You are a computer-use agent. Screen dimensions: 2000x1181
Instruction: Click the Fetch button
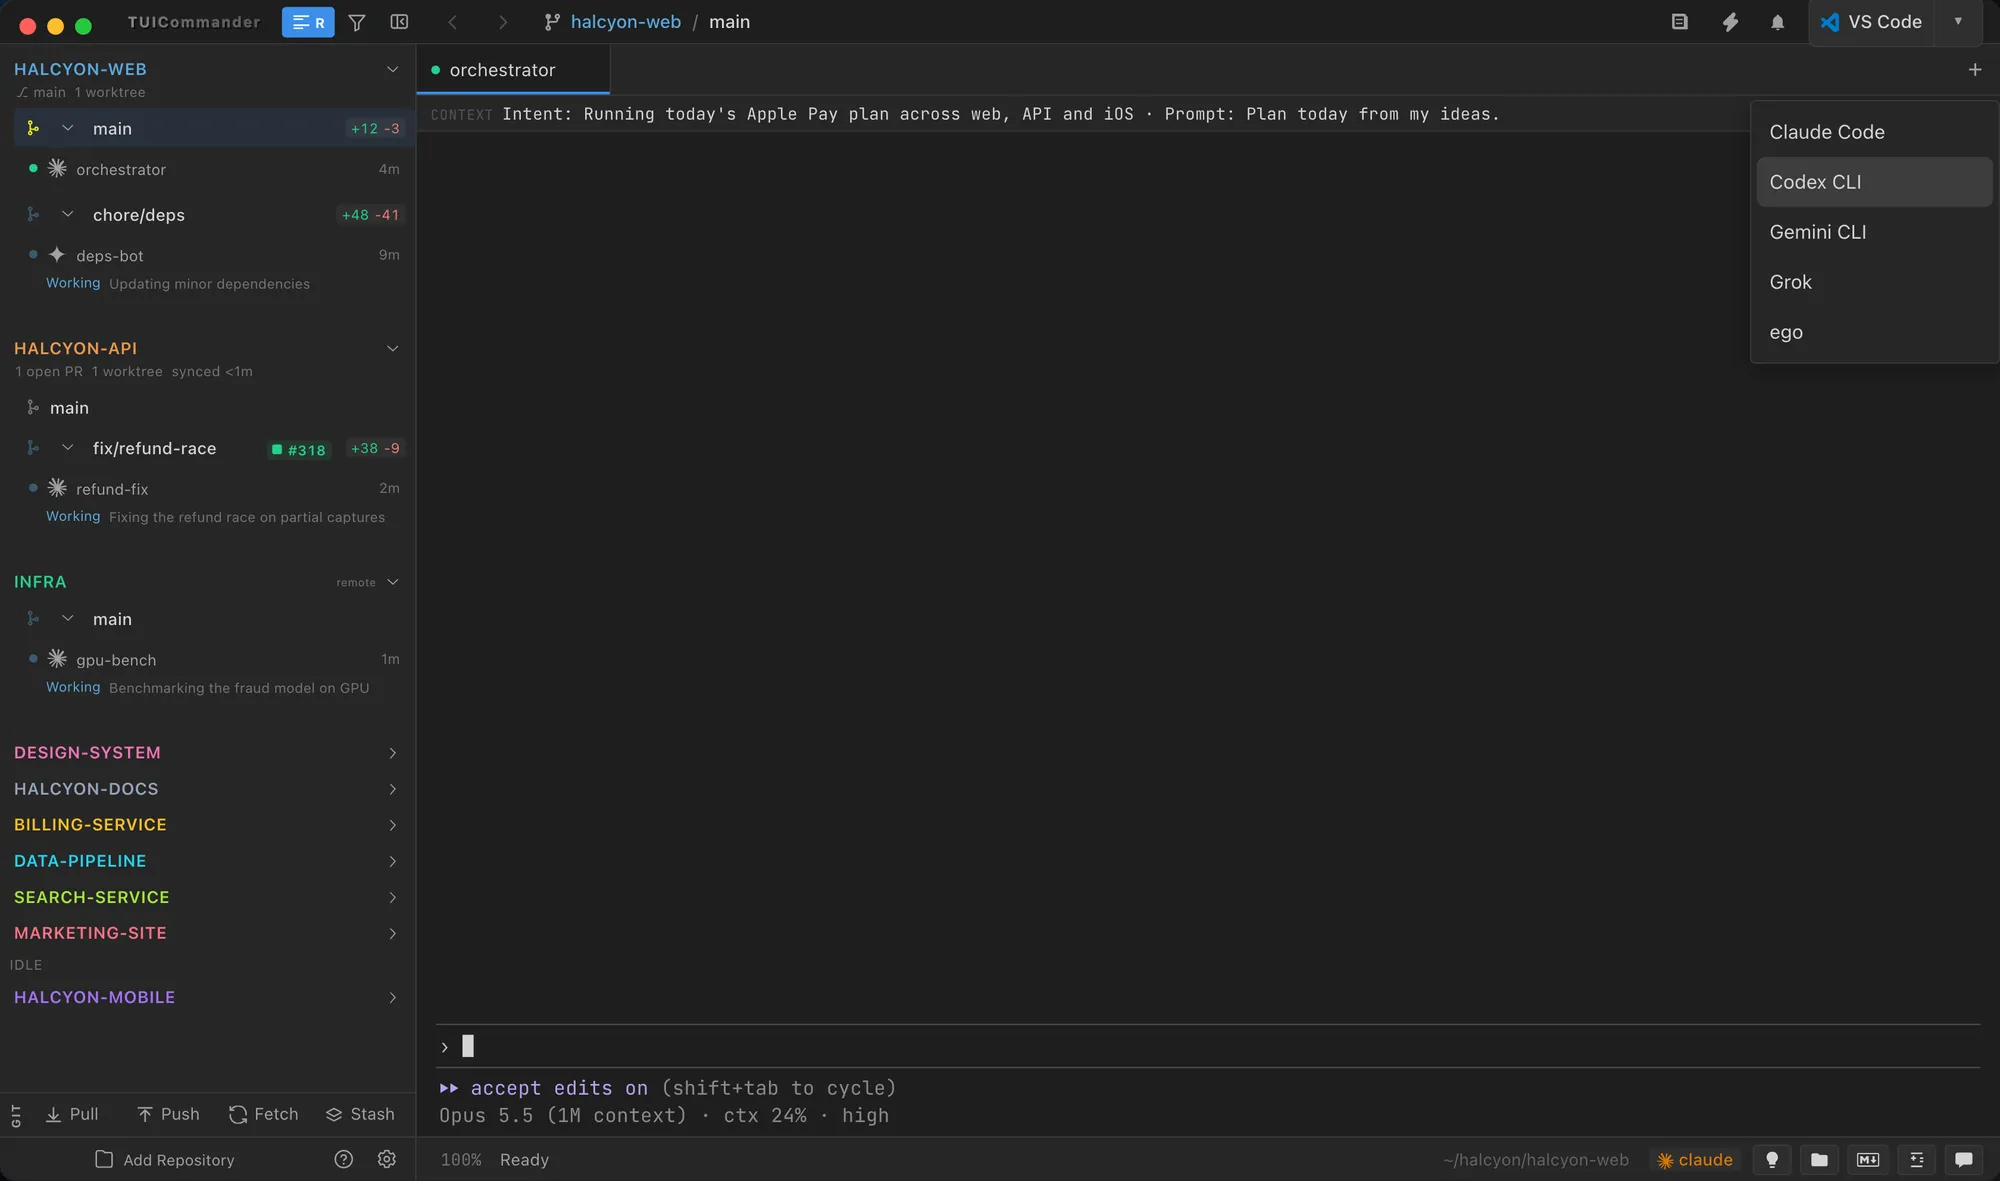[x=264, y=1114]
